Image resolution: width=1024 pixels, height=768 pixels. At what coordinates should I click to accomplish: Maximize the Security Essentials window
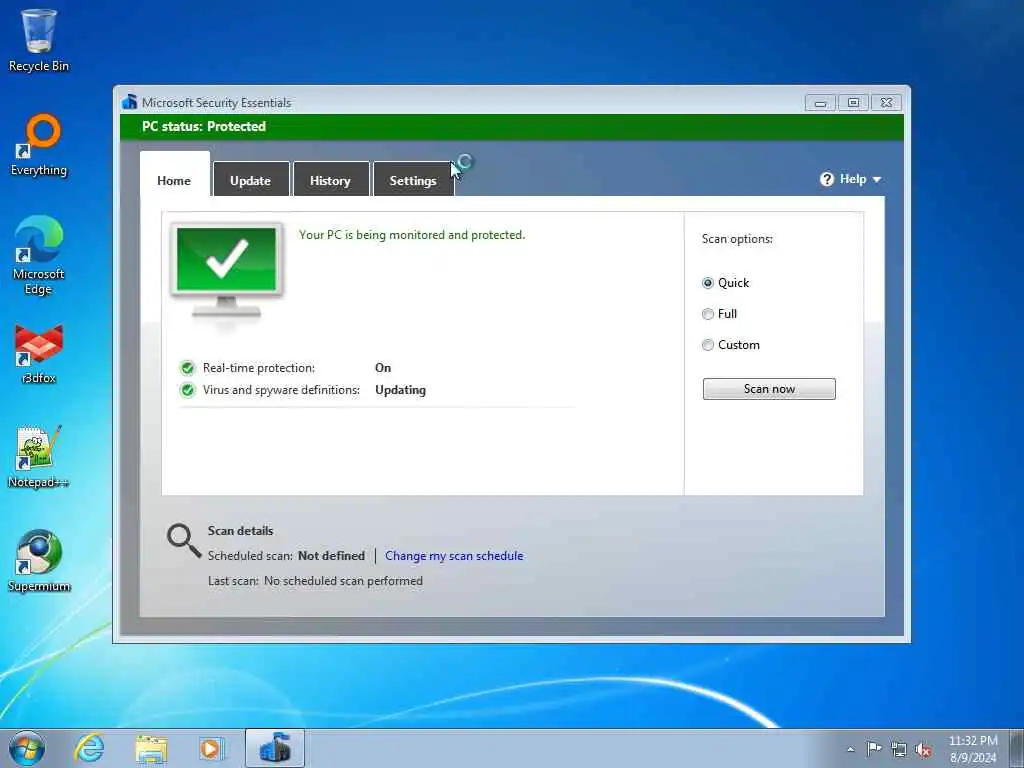point(853,103)
